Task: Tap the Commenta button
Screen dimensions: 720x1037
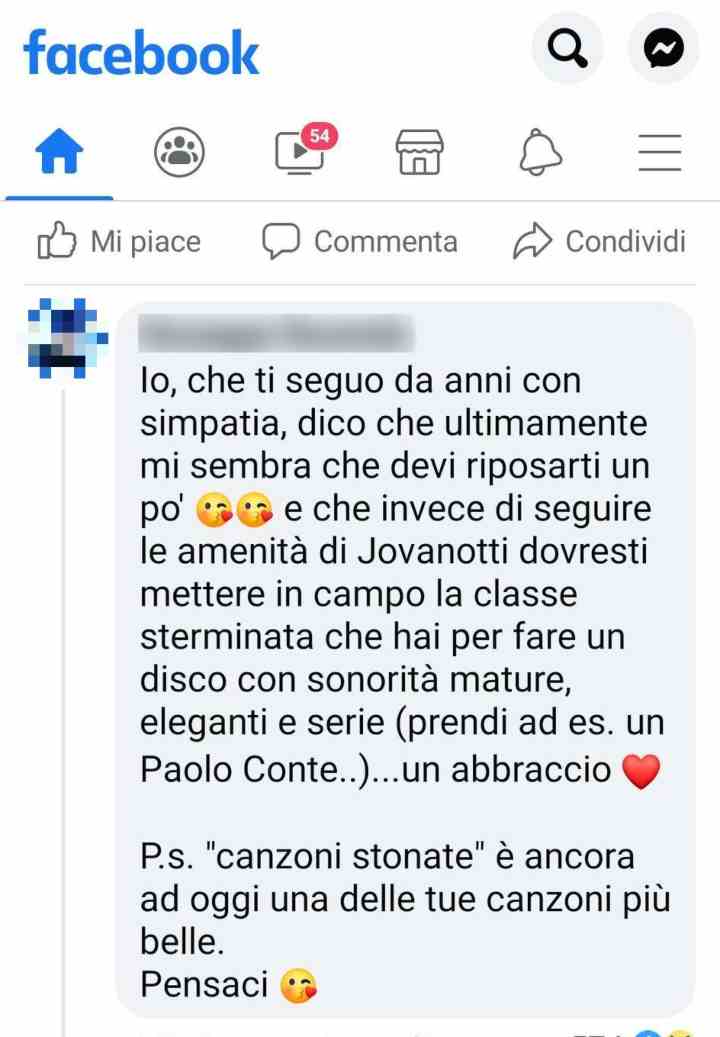Action: tap(360, 241)
